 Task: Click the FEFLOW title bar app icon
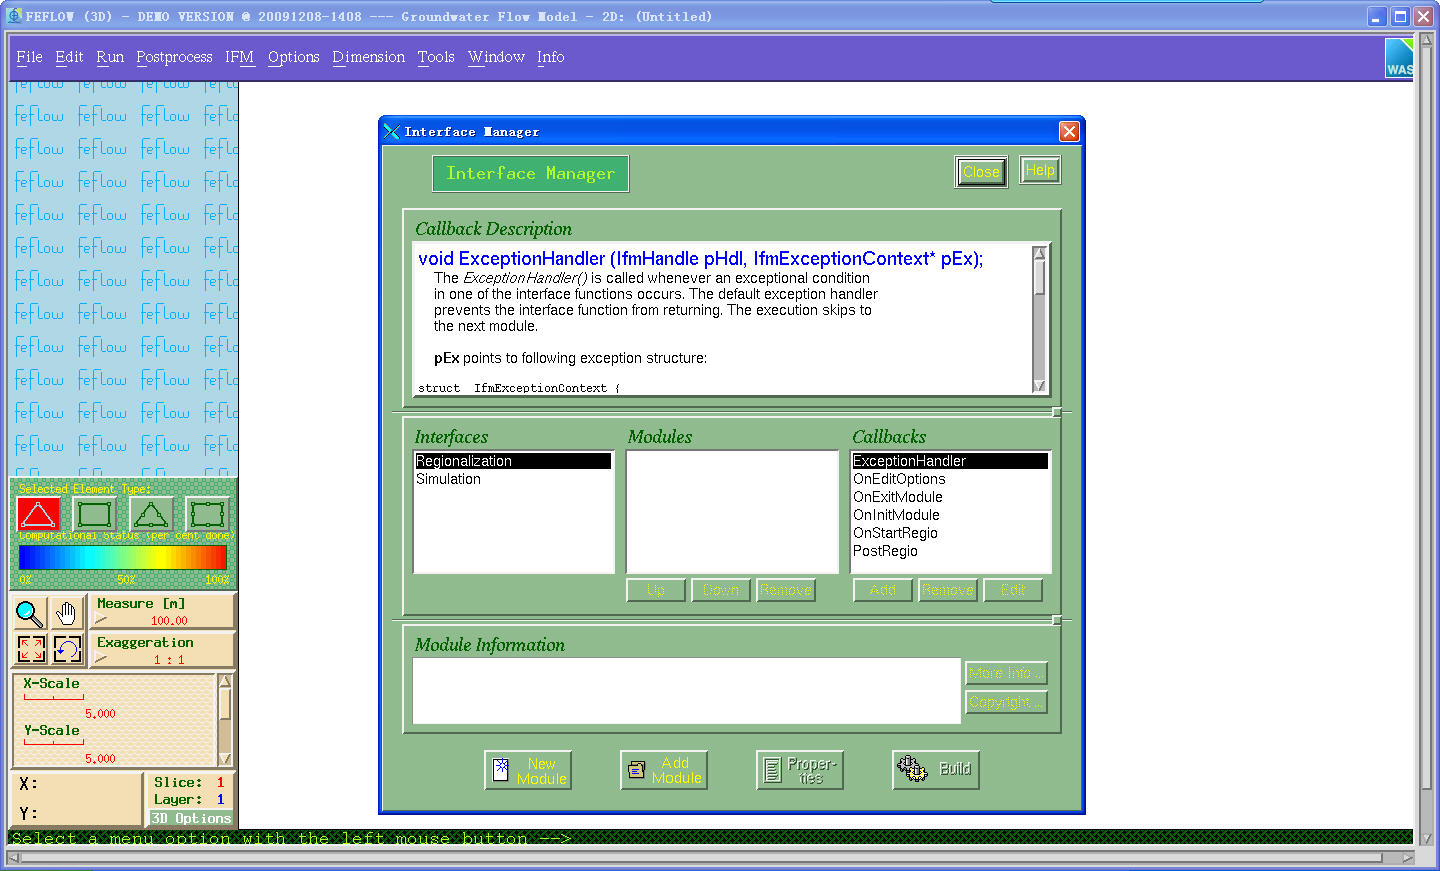click(14, 16)
